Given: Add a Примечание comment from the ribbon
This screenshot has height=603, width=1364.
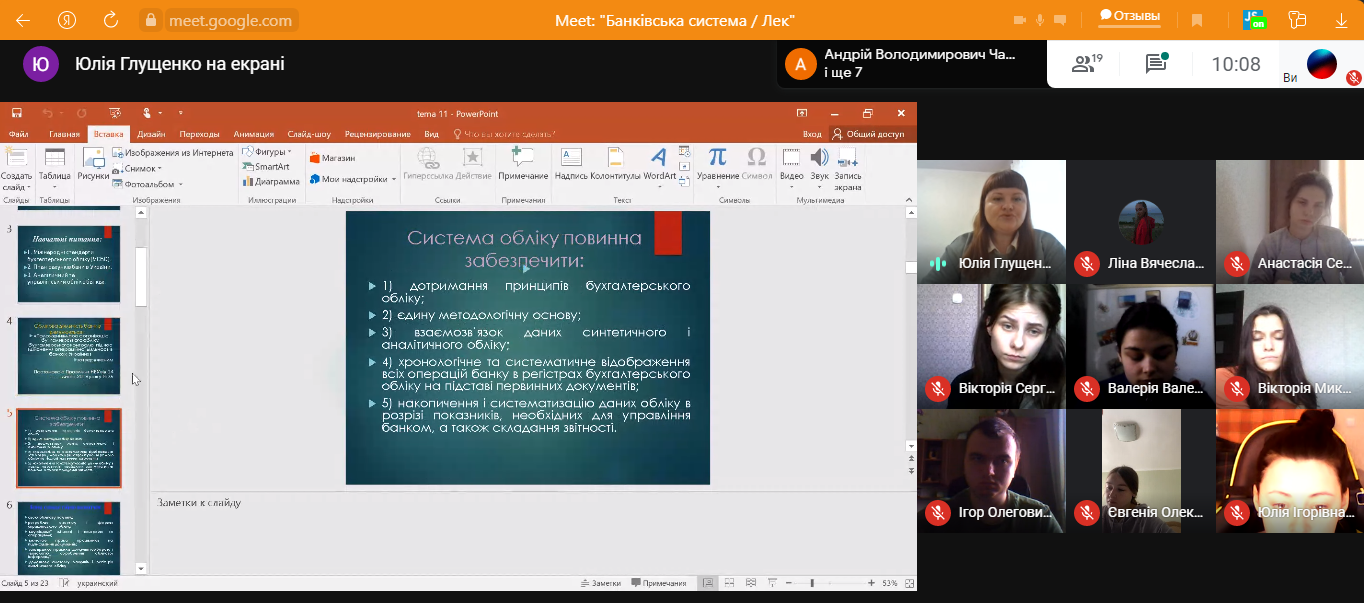Looking at the screenshot, I should [x=523, y=165].
